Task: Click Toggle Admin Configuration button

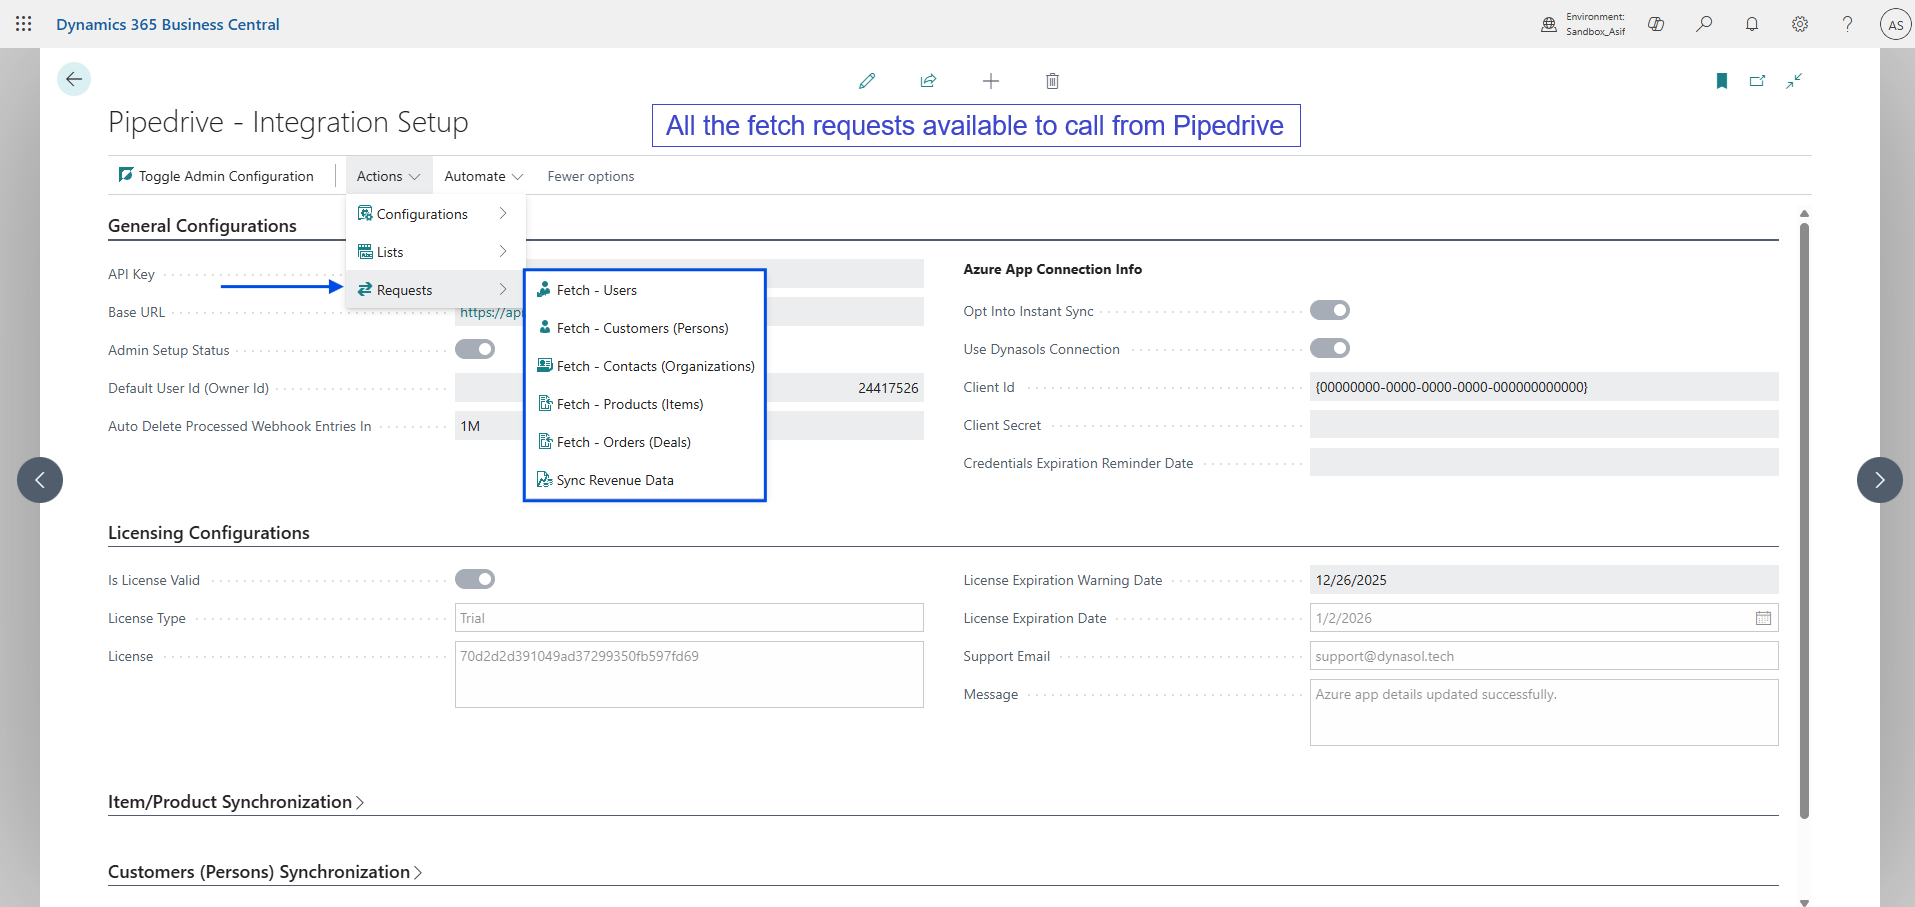Action: coord(216,176)
